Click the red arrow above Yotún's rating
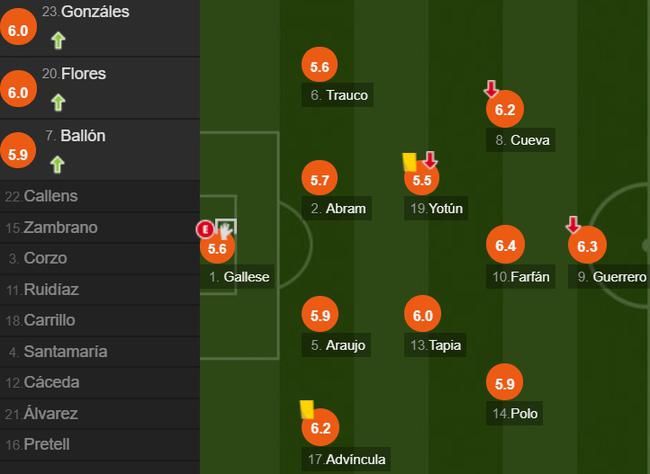Image resolution: width=650 pixels, height=474 pixels. tap(430, 159)
